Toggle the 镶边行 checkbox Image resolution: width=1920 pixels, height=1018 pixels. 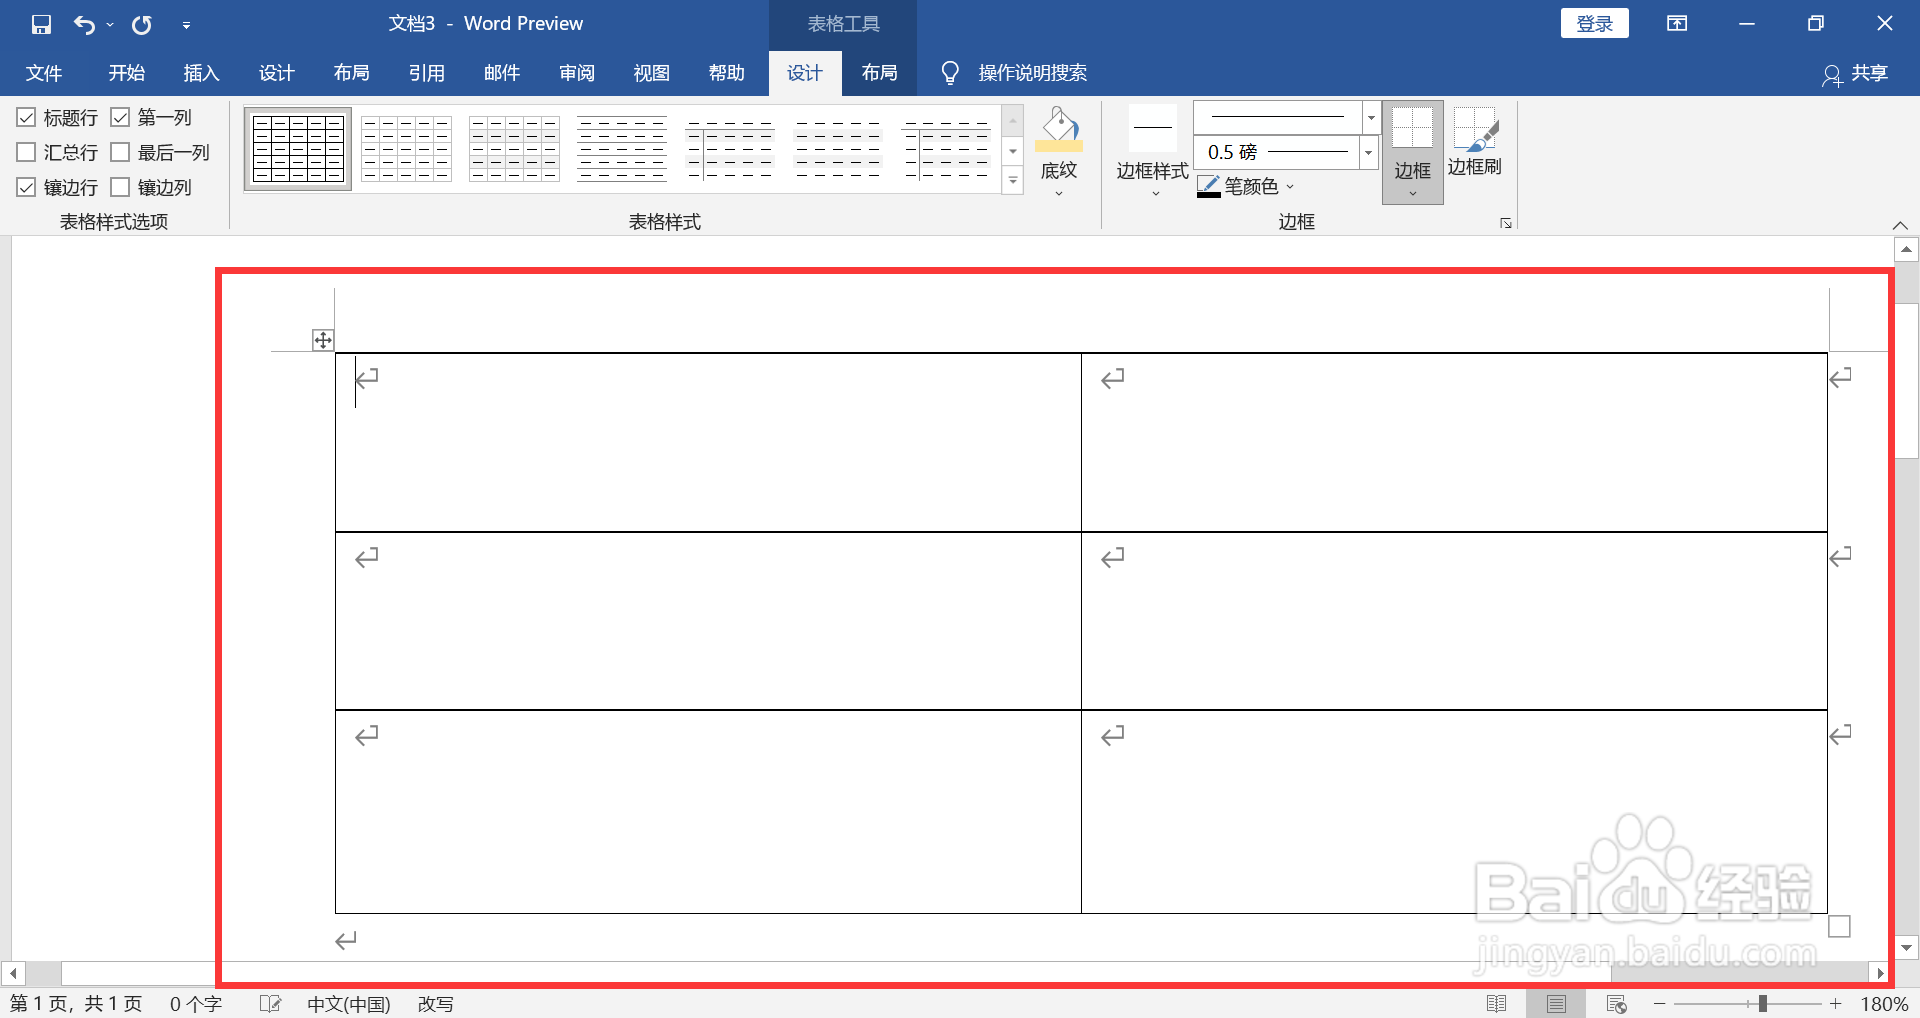[27, 188]
